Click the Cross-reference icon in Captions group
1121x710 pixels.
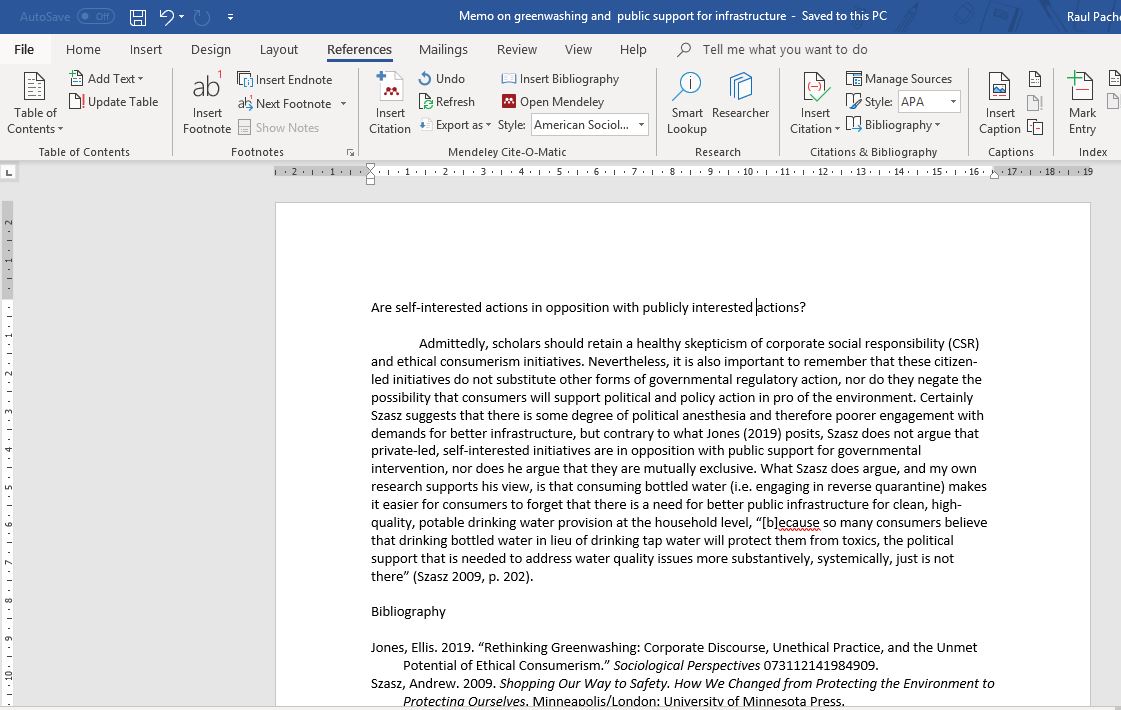coord(1034,127)
